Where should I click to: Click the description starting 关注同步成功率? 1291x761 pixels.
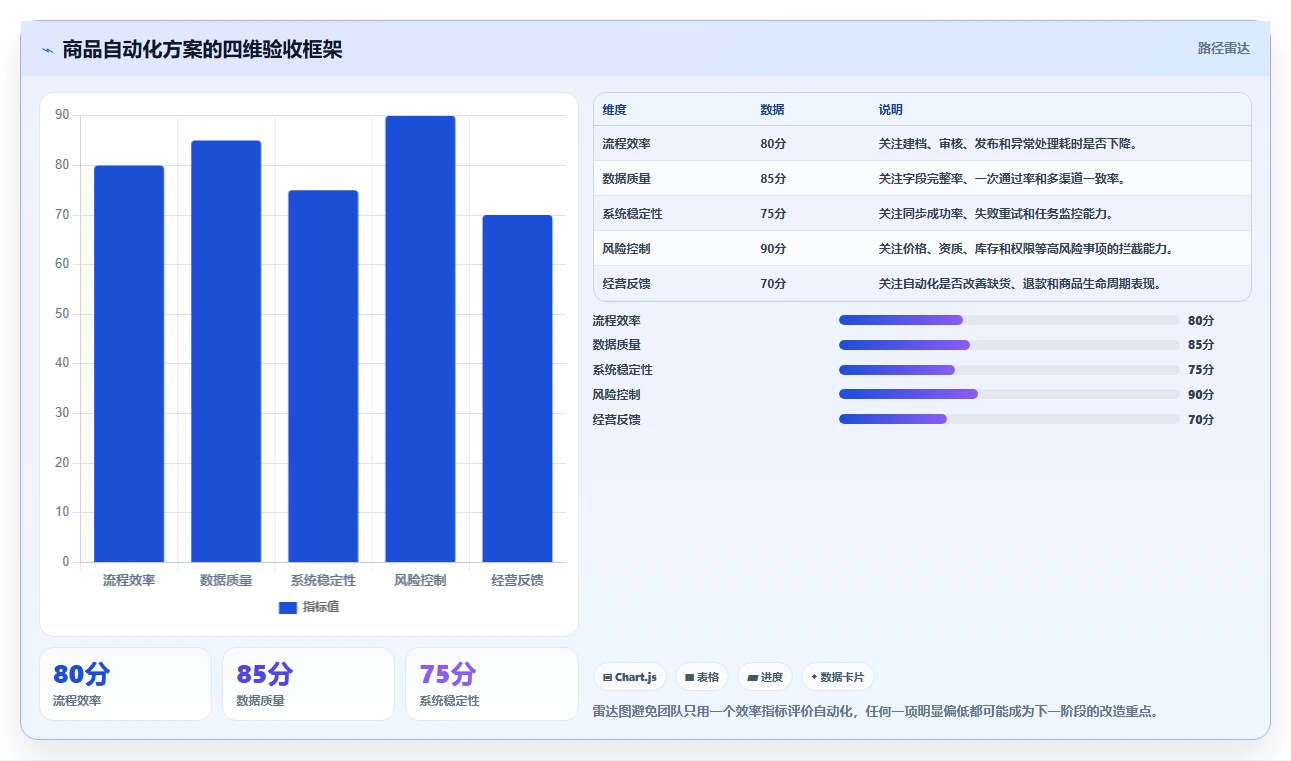[996, 214]
